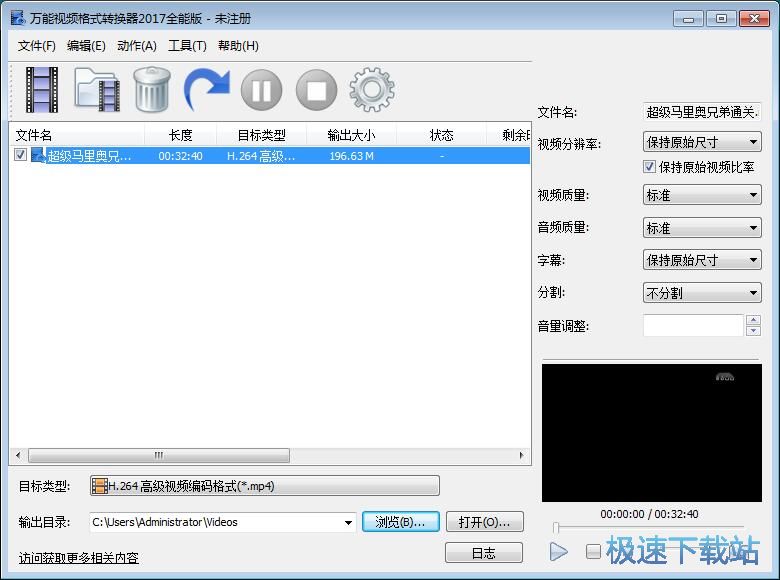Toggle the checkbox beside the play button
This screenshot has height=580, width=780.
click(593, 551)
